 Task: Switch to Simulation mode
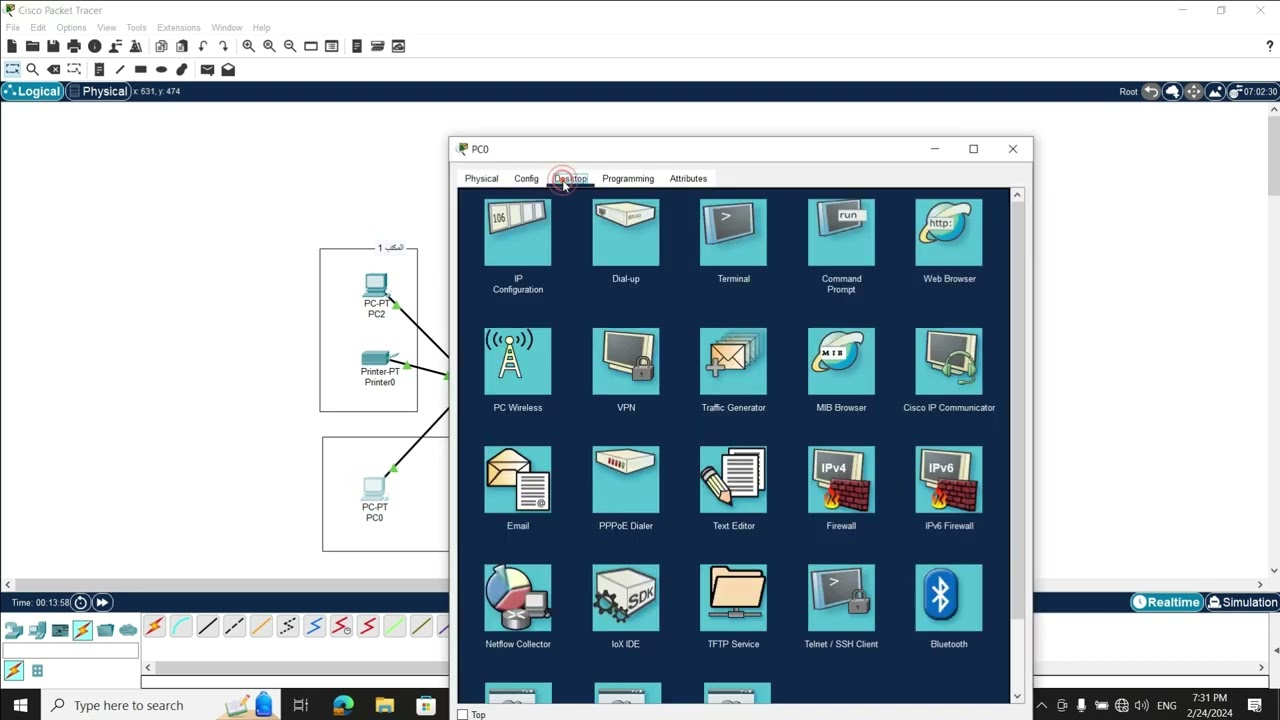coord(1242,602)
